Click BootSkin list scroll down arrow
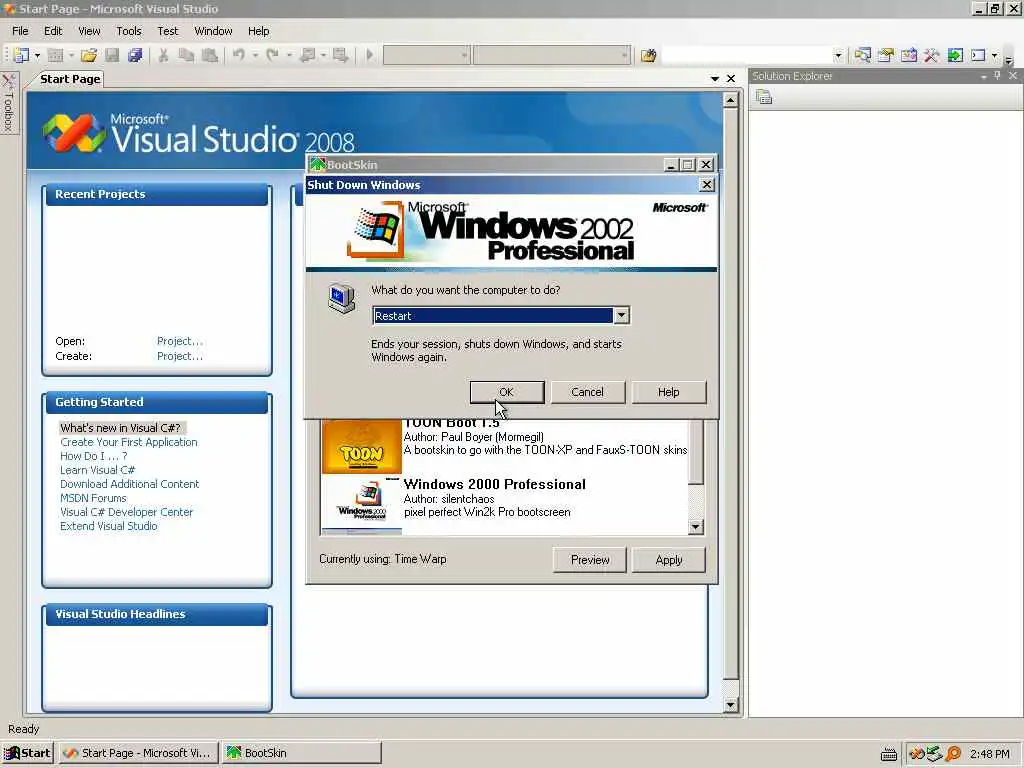The width and height of the screenshot is (1024, 768). 696,526
